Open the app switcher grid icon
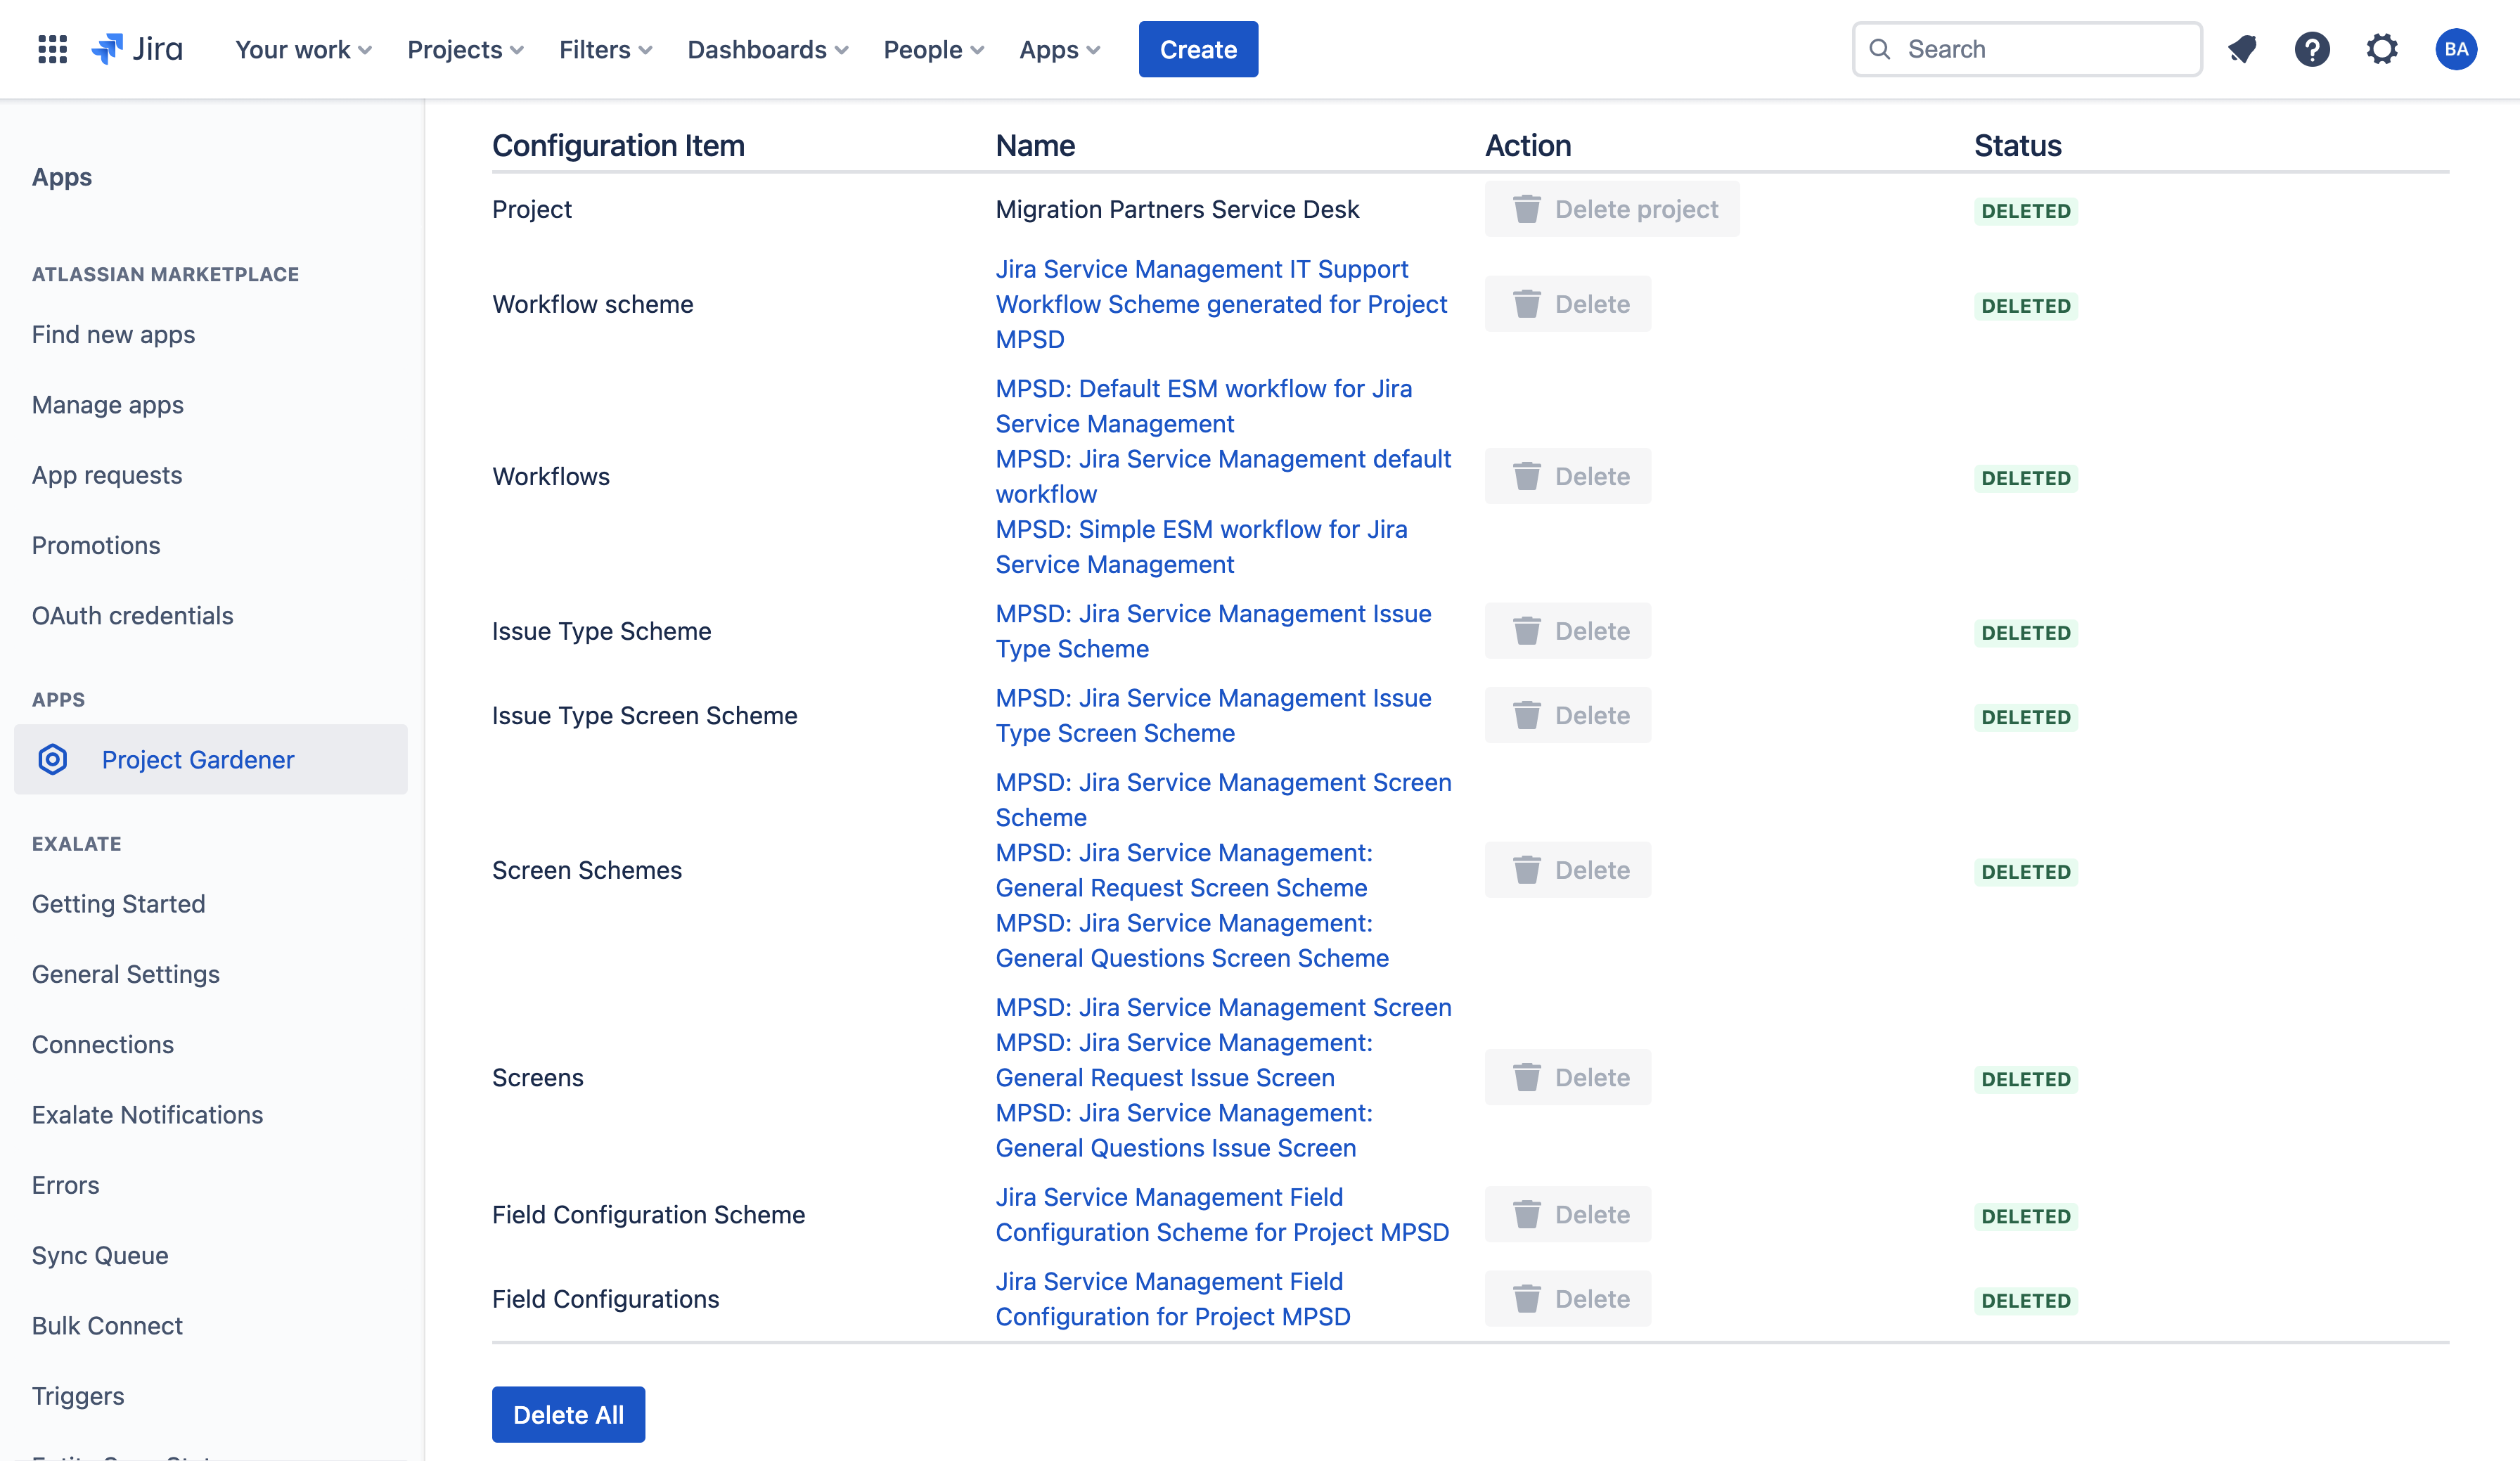 click(x=52, y=49)
